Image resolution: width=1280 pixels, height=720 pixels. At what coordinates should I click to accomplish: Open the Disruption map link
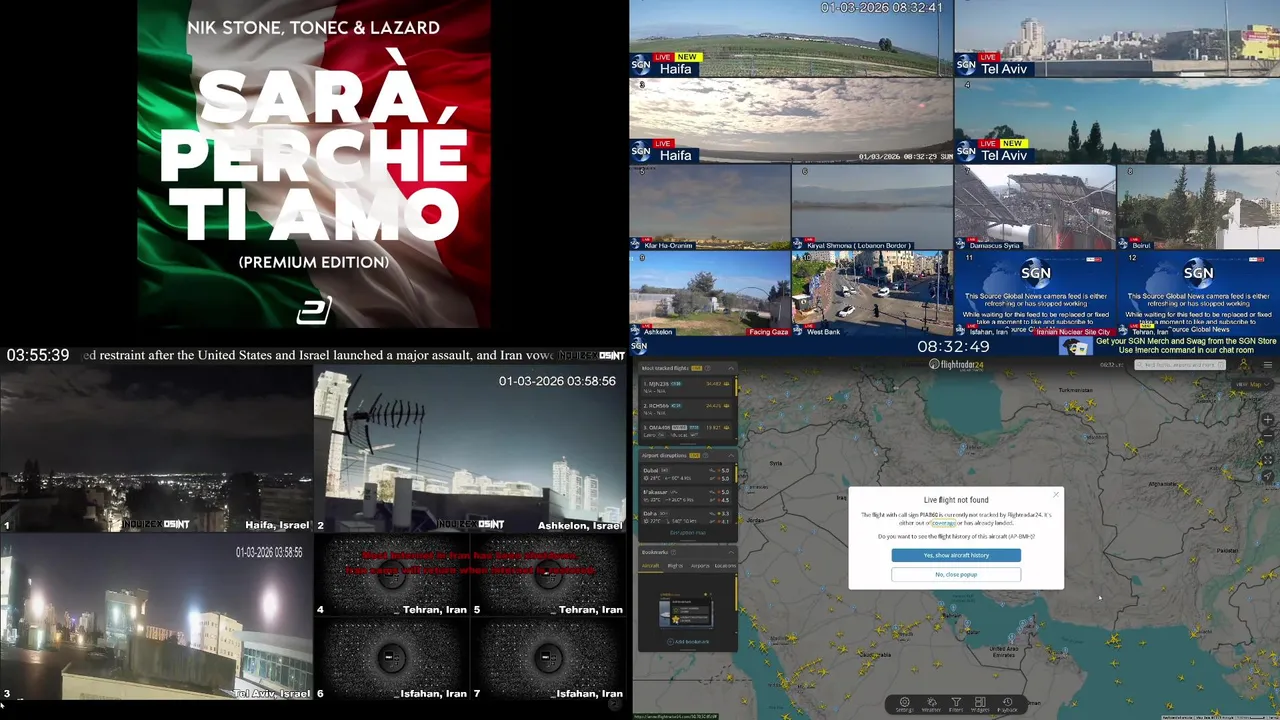[688, 532]
